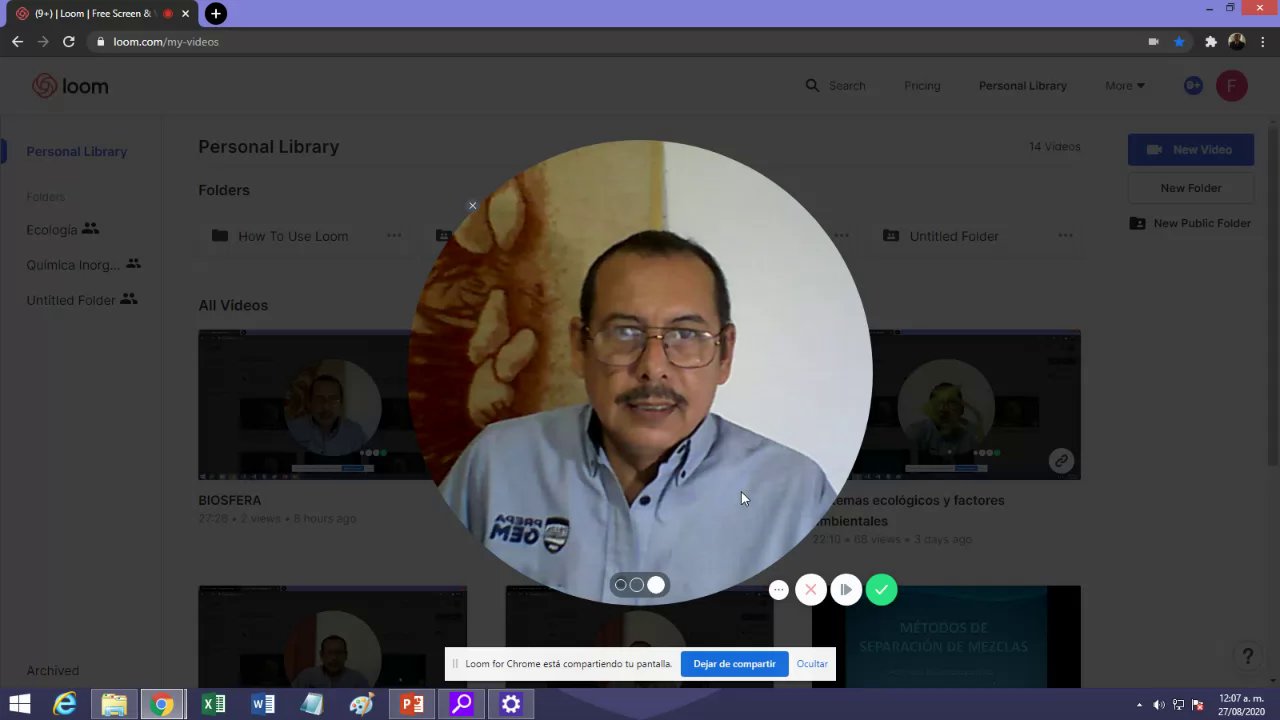Click the camera permission icon in address bar
The image size is (1280, 720).
tap(1153, 42)
